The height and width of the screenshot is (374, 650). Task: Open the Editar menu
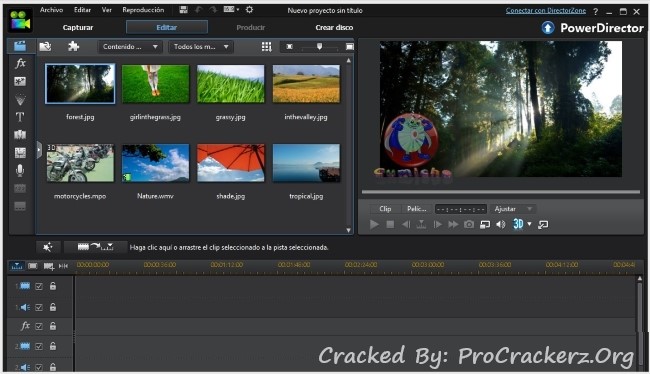[x=82, y=10]
